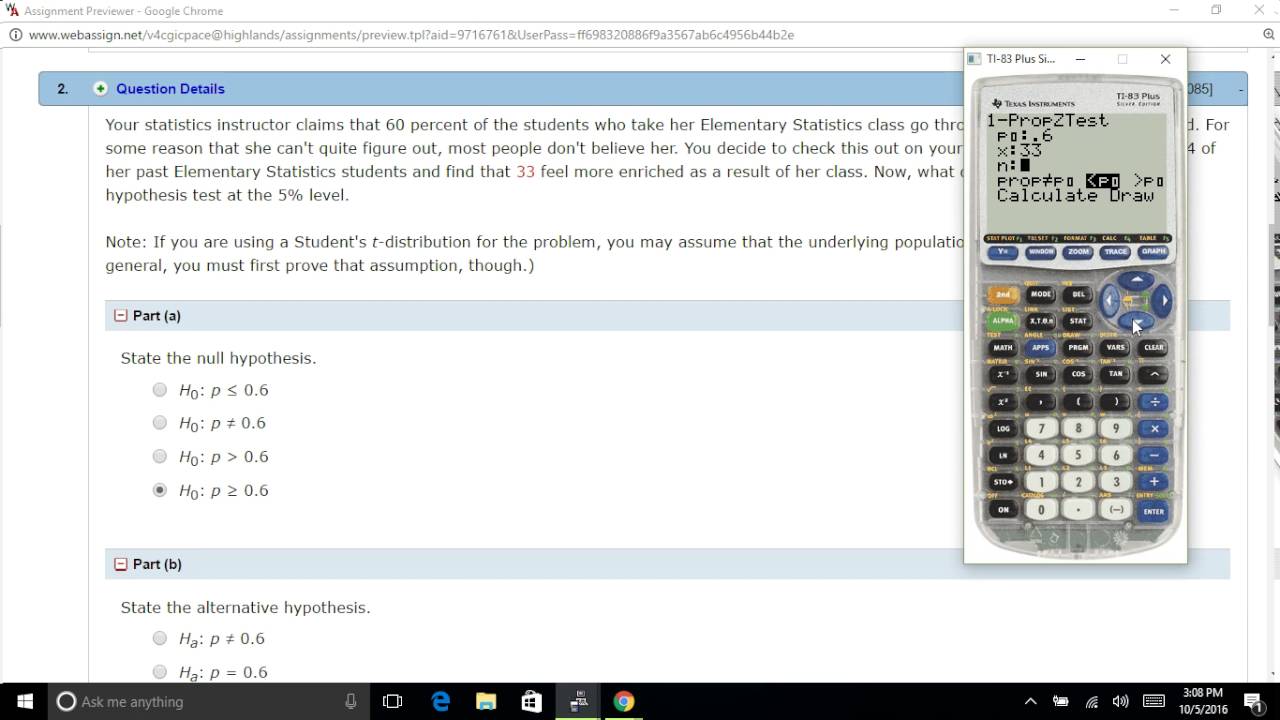Screen dimensions: 1280x720
Task: Click the calculator ON key
Action: 1003,510
